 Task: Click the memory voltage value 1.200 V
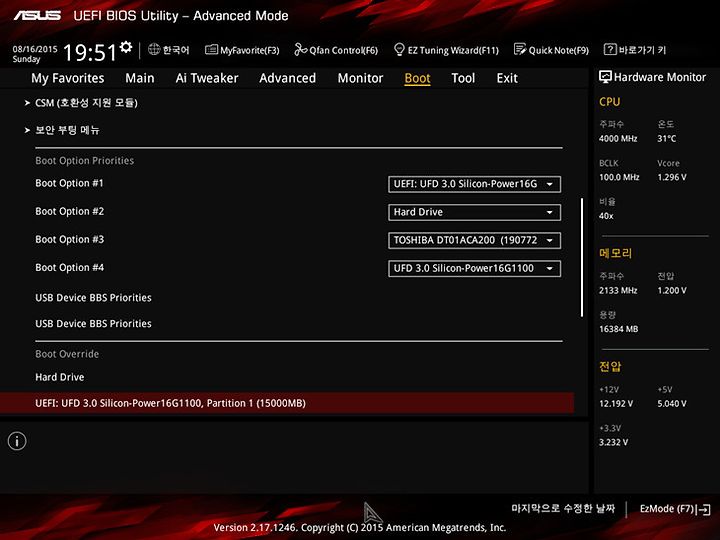click(672, 291)
